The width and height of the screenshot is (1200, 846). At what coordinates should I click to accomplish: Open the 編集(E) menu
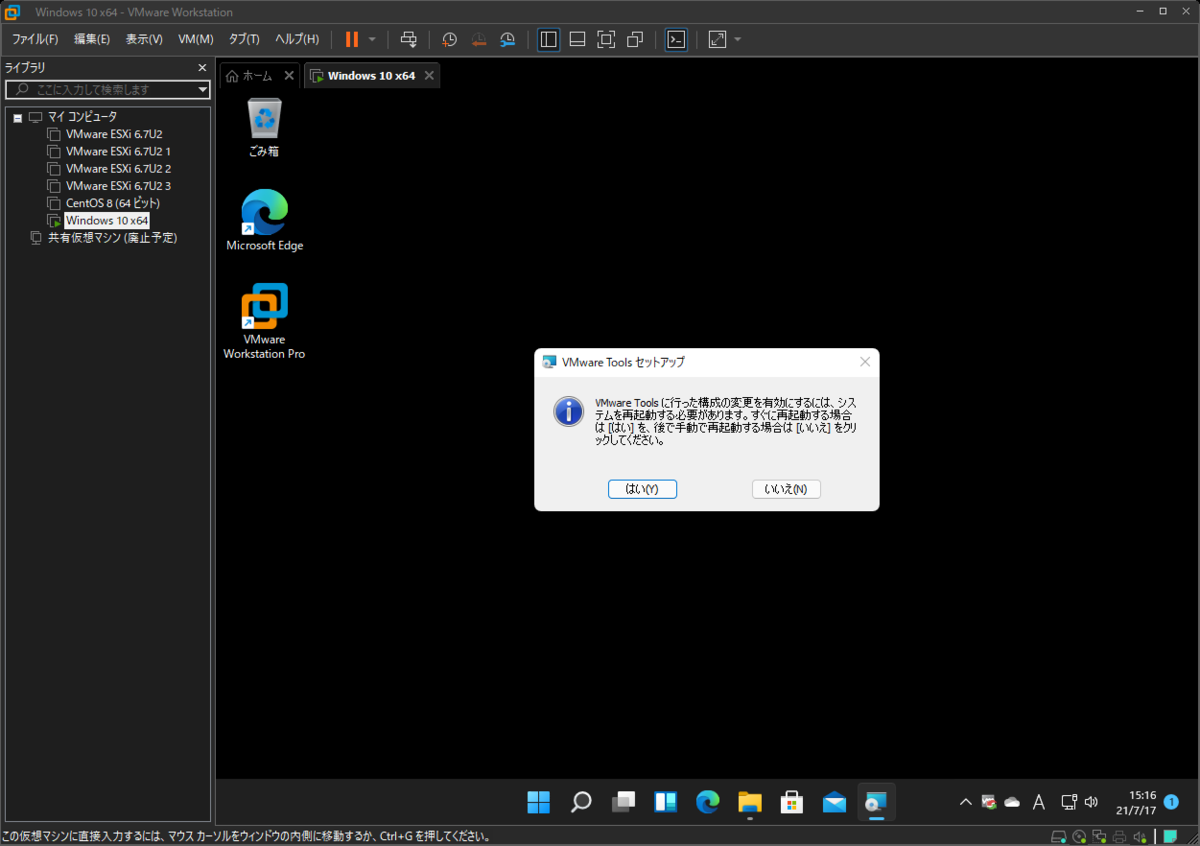point(92,39)
